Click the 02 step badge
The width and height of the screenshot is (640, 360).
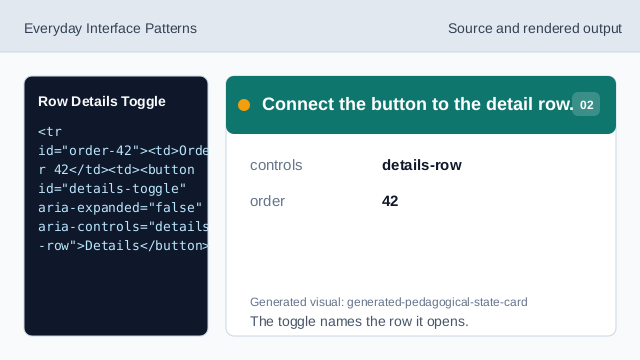point(586,104)
